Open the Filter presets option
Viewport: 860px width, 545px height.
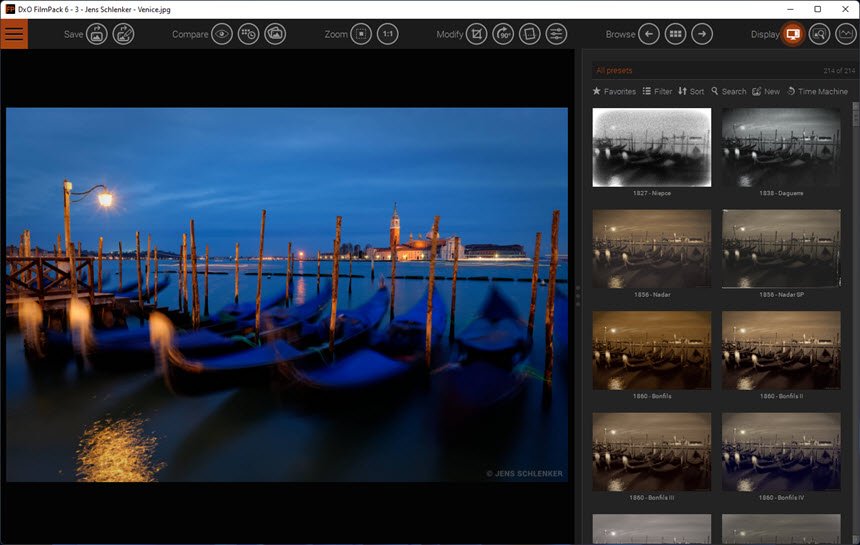(x=657, y=92)
